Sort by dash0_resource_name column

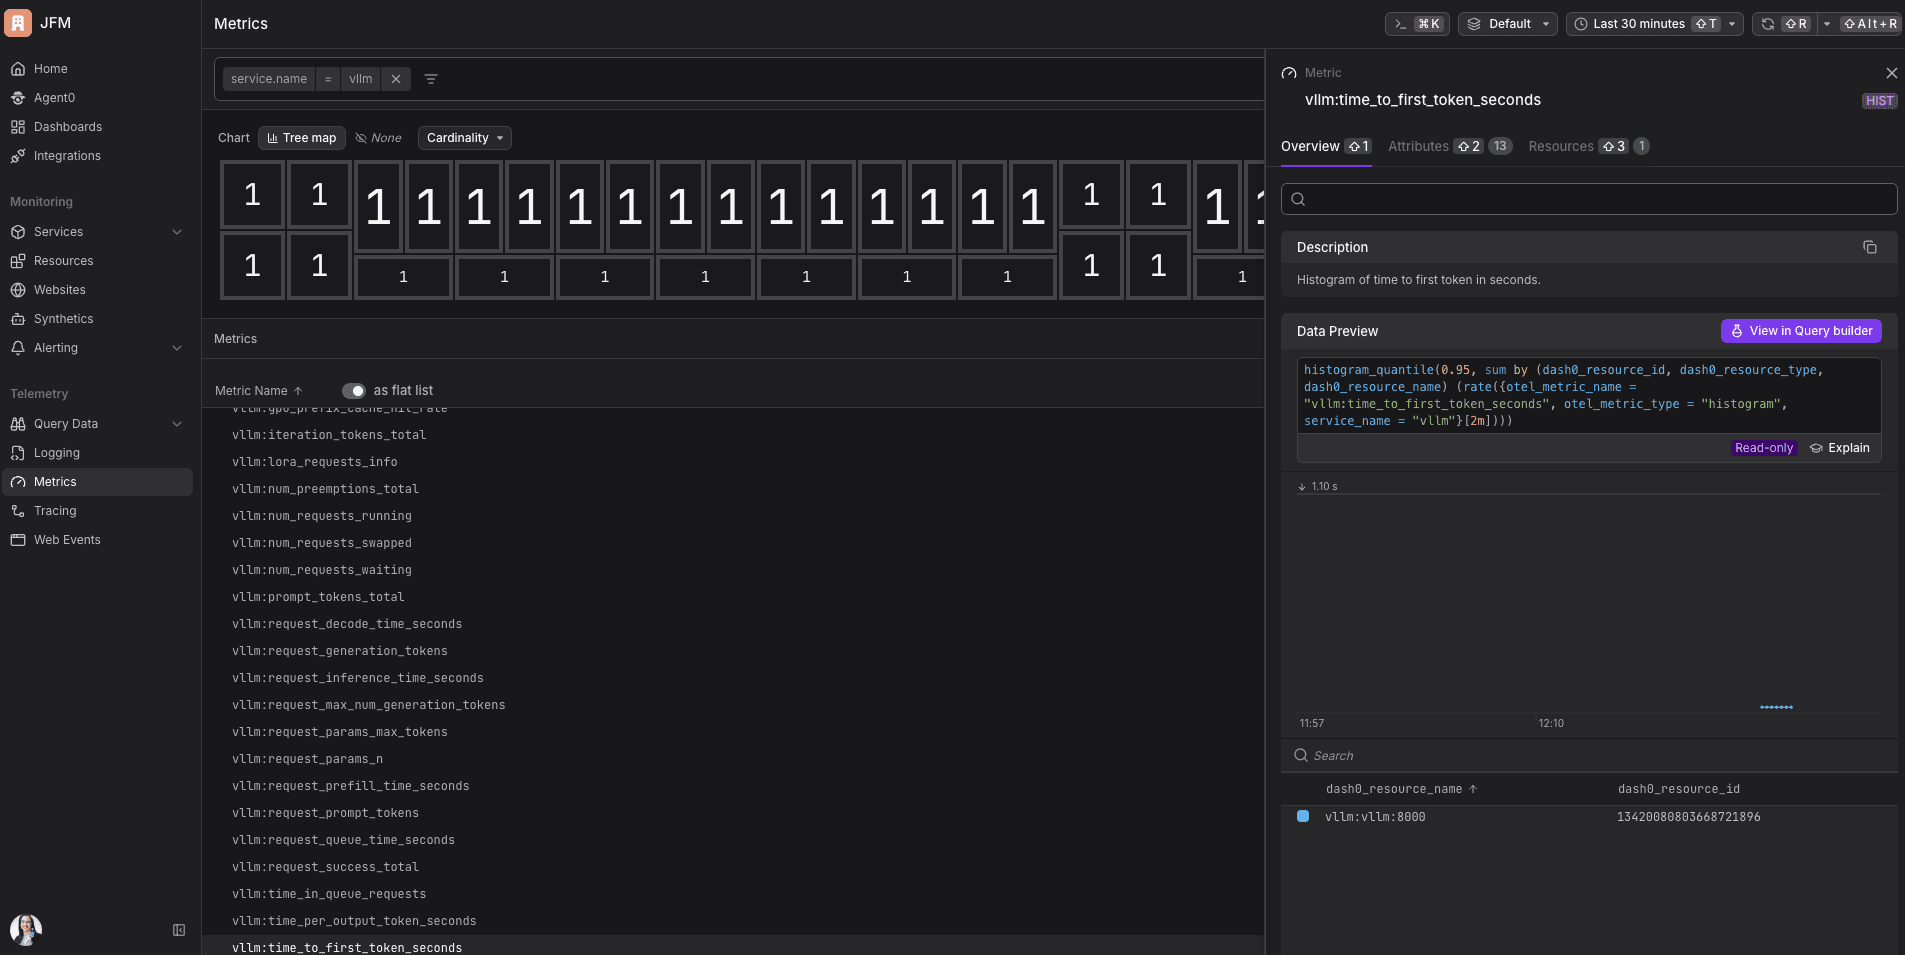tap(1401, 789)
